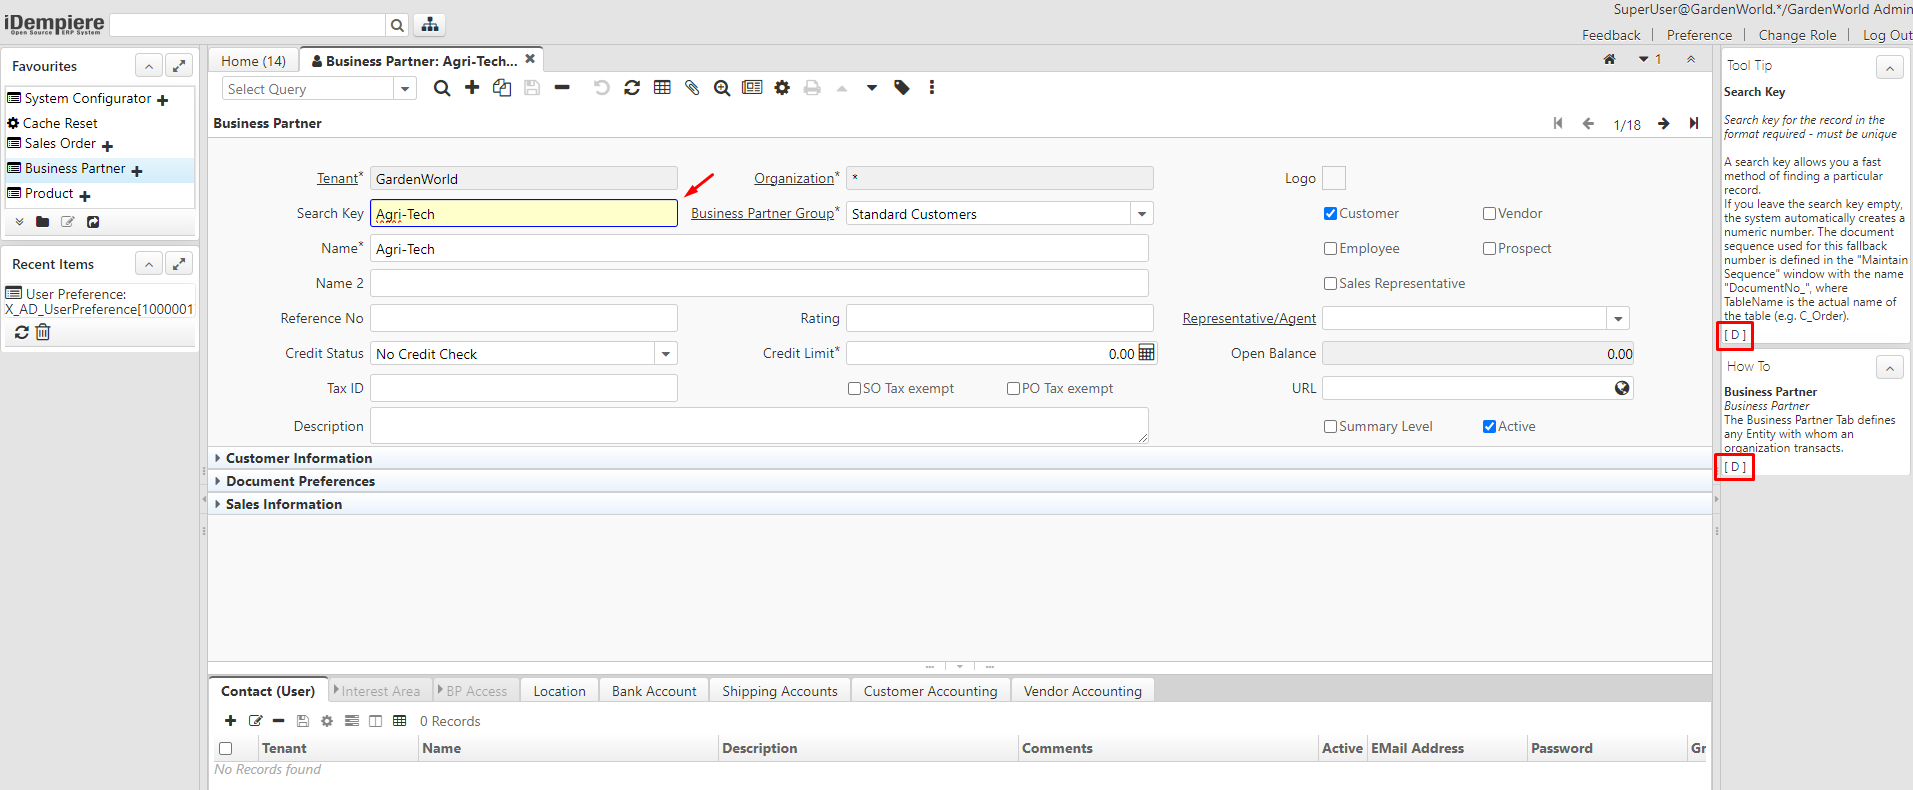Open the menu tree sitemap icon
1913x790 pixels.
click(x=430, y=25)
